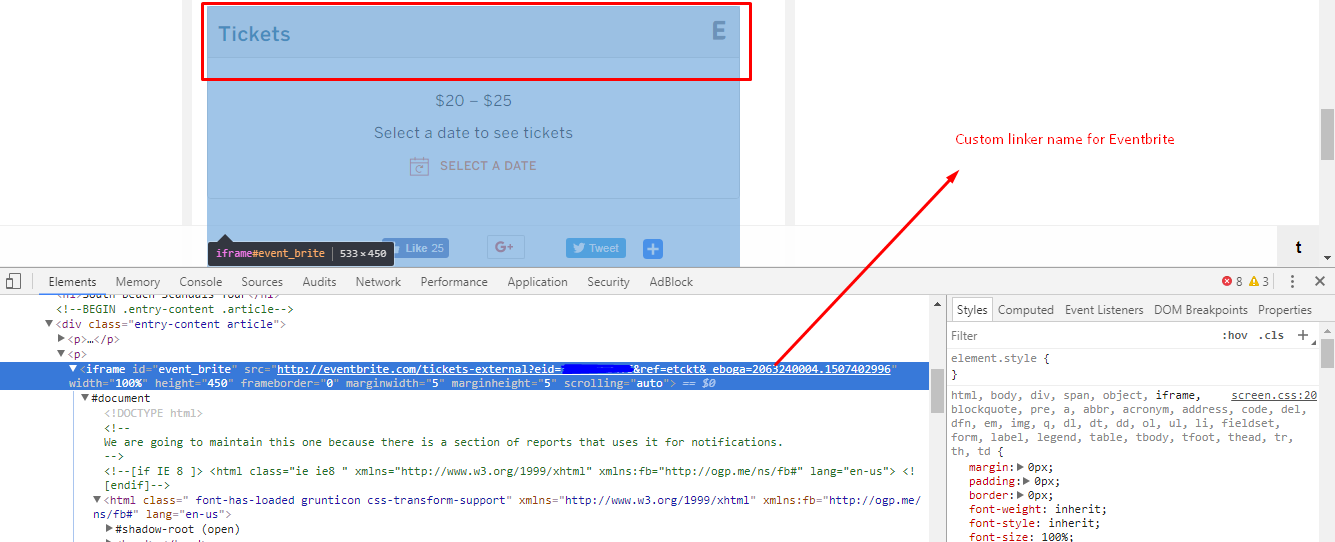Image resolution: width=1335 pixels, height=542 pixels.
Task: Expand the #shadow-root (open) node
Action: 109,529
